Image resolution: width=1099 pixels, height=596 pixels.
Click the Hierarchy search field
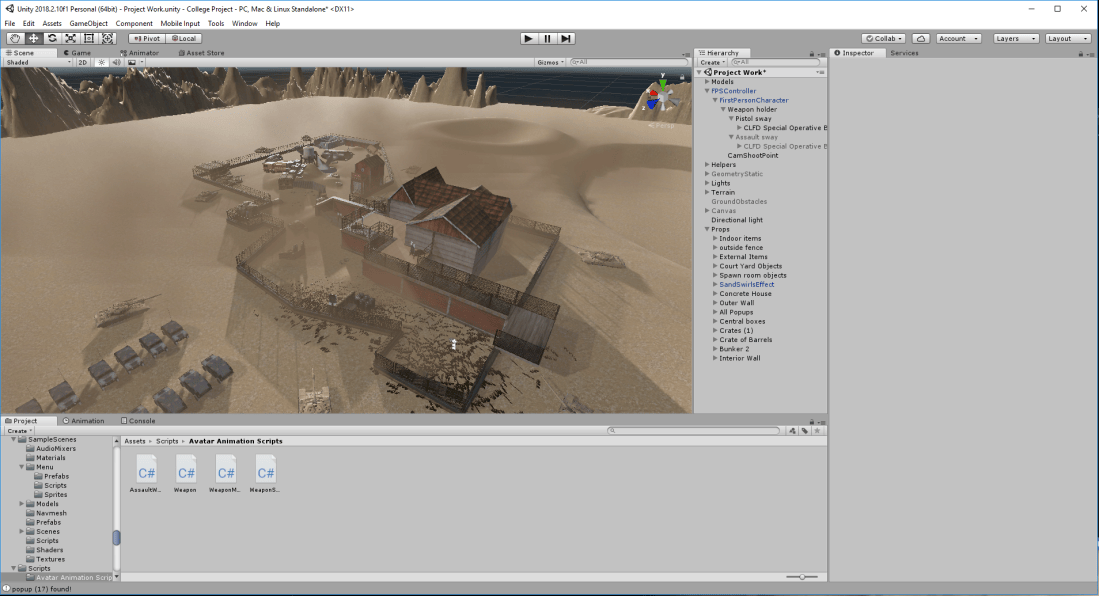(x=775, y=62)
